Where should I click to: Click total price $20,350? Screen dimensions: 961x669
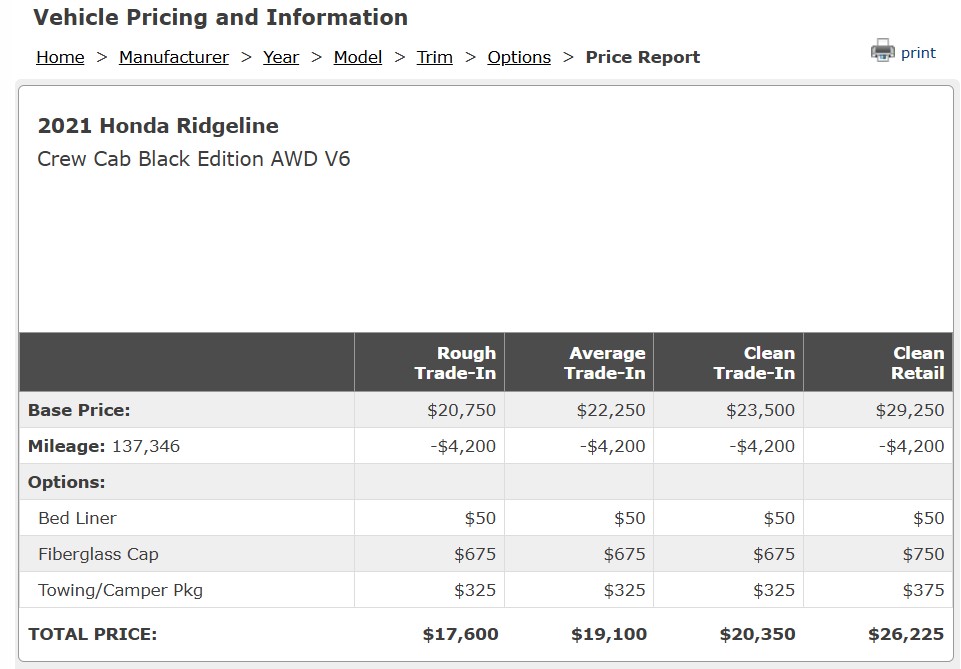(758, 634)
